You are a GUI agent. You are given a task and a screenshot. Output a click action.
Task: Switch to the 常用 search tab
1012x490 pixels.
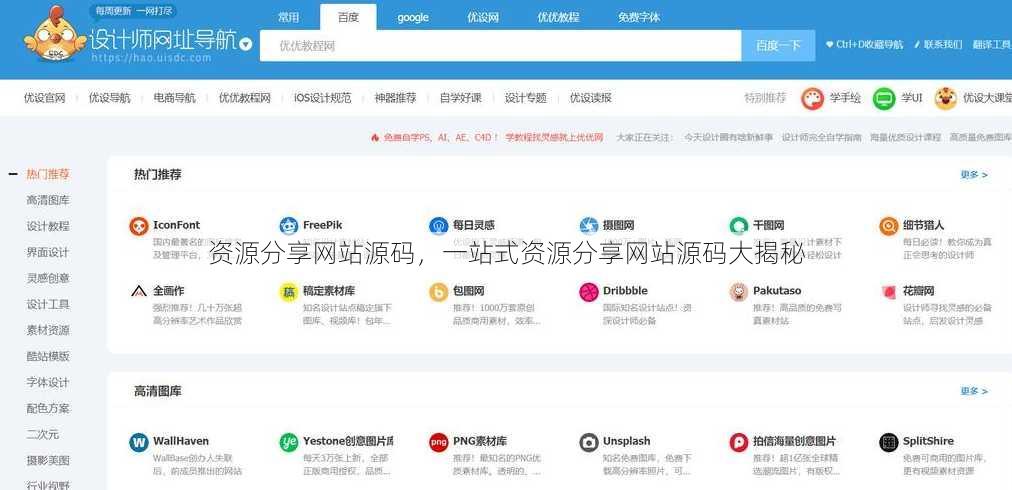(288, 17)
